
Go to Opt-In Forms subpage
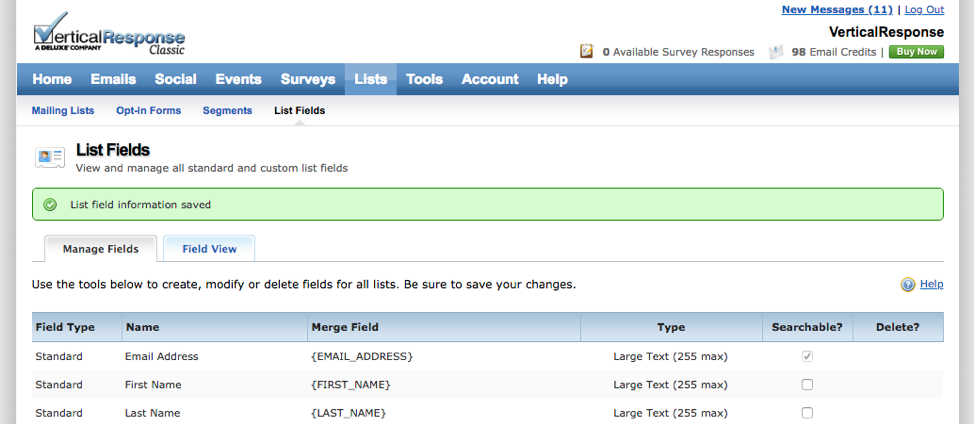[148, 111]
